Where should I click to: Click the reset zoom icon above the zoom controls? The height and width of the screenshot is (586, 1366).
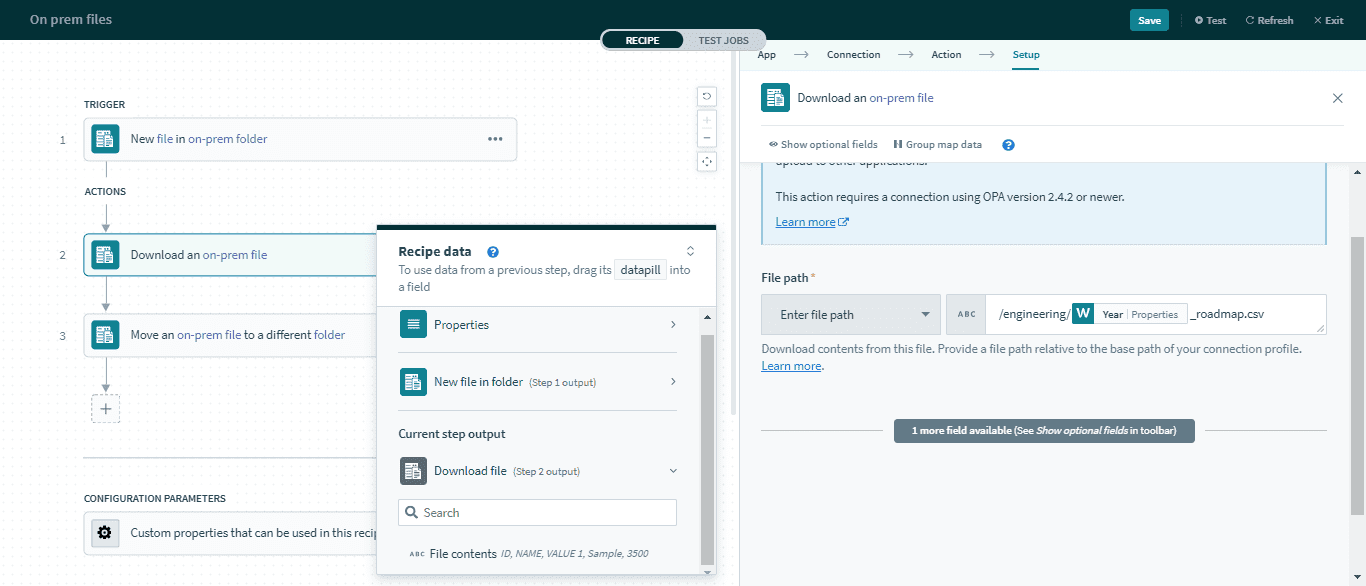tap(707, 96)
